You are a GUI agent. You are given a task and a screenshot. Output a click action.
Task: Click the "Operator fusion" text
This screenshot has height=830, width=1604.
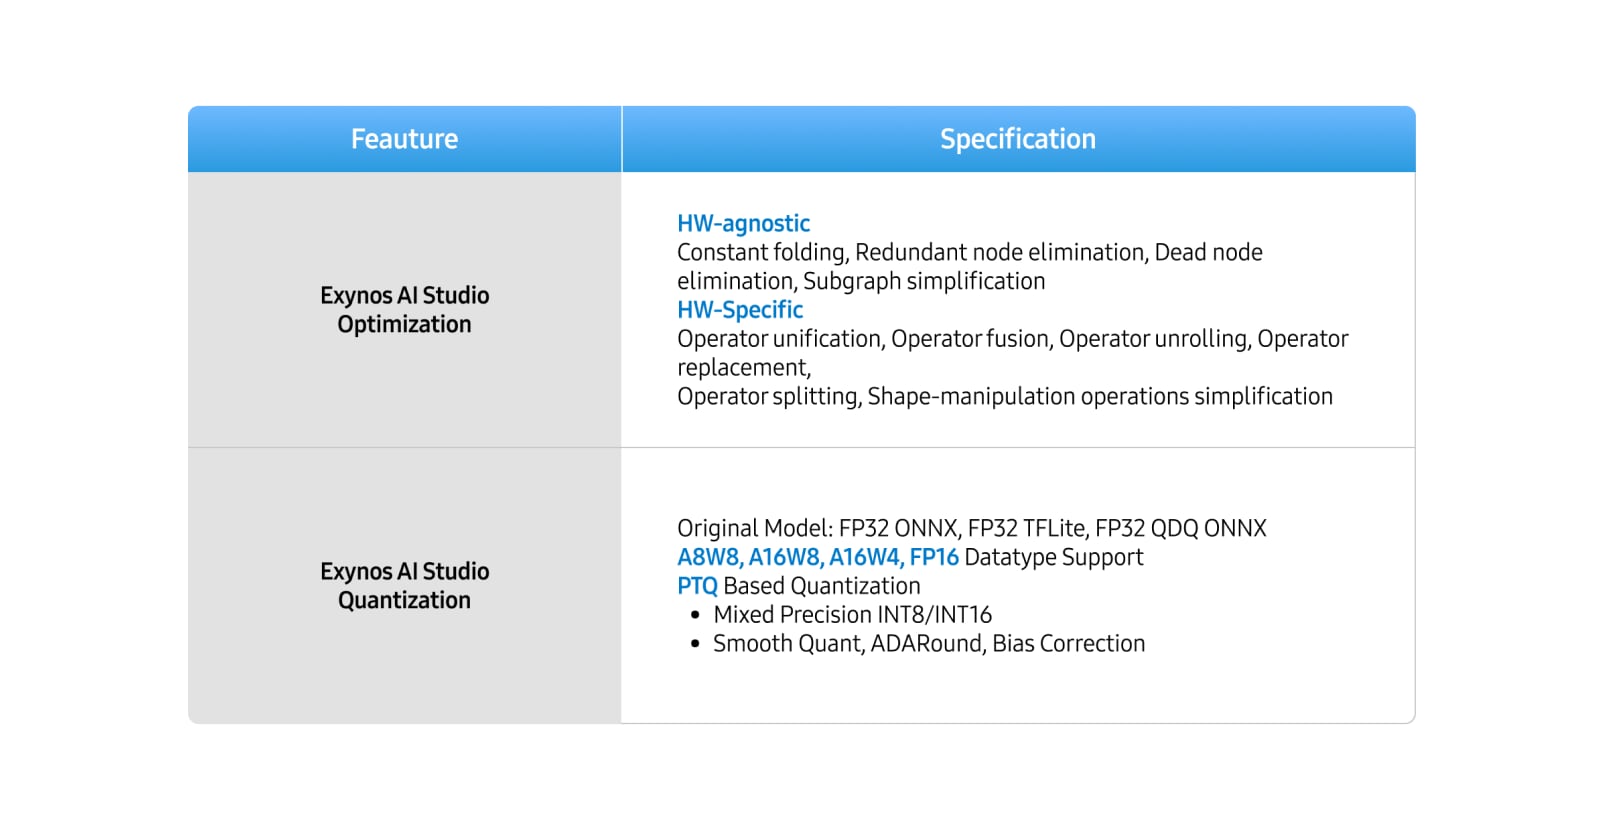970,339
